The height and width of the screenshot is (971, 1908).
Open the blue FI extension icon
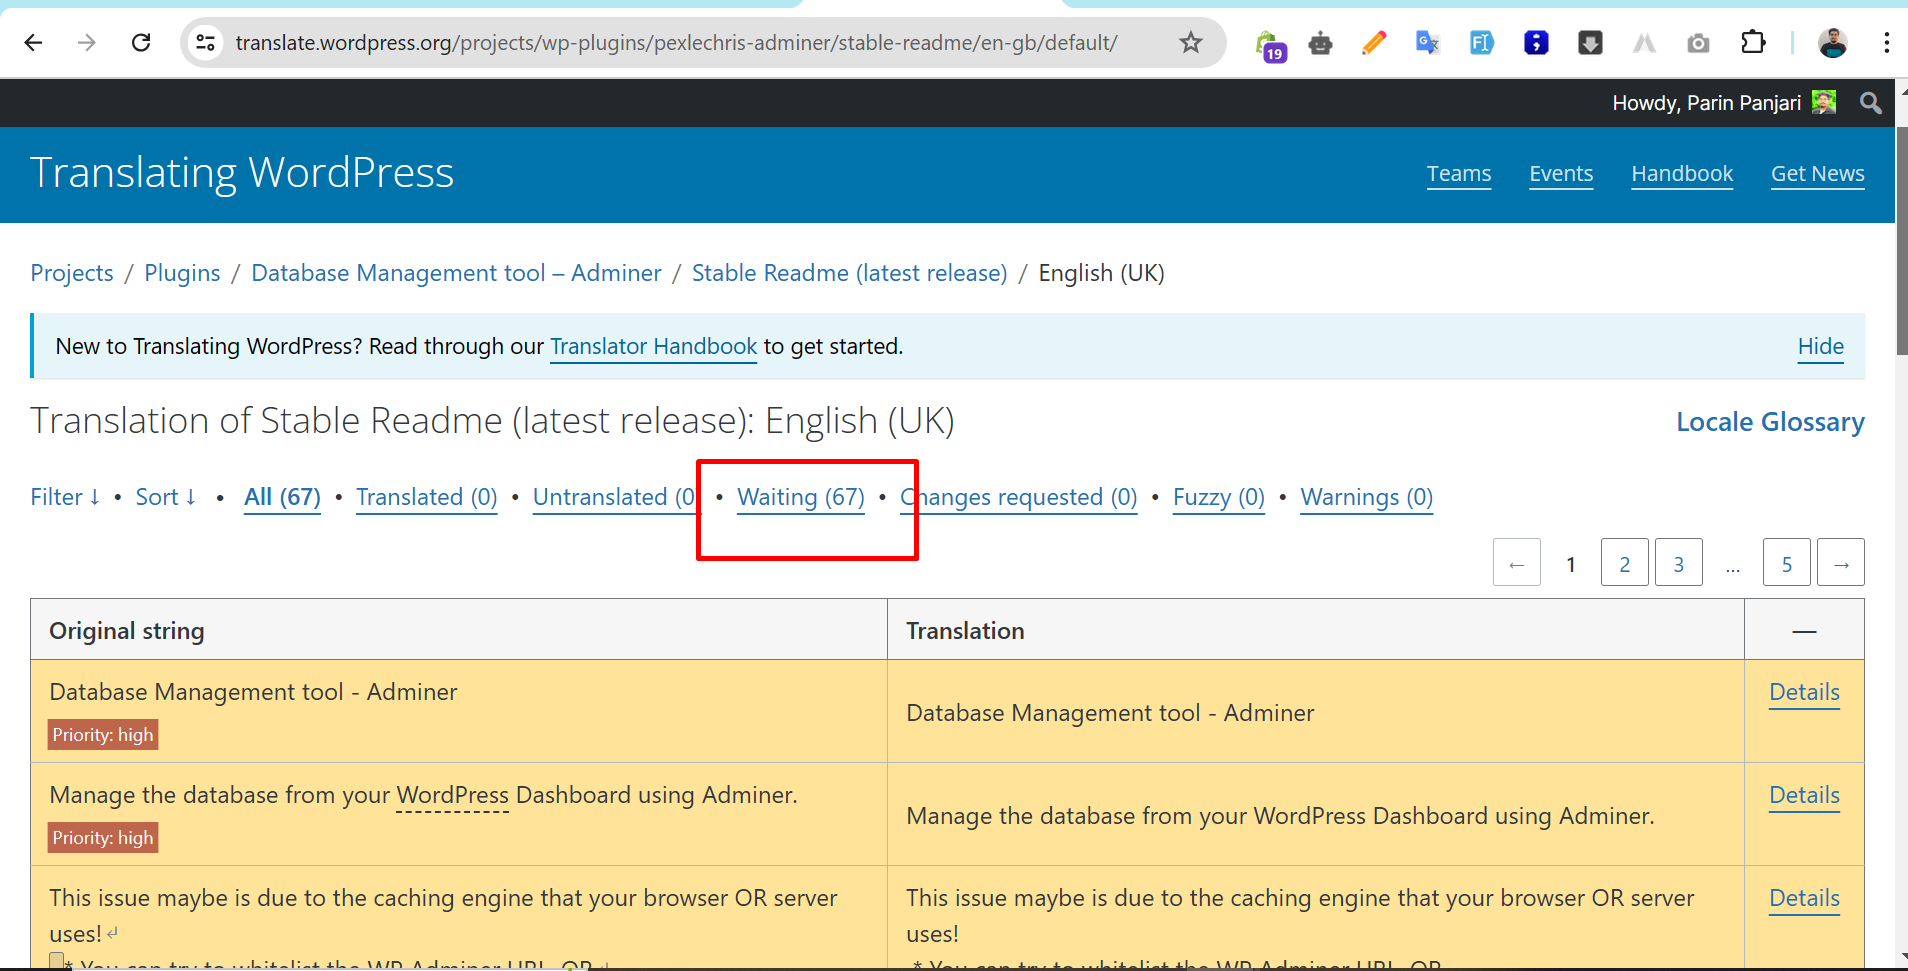click(x=1481, y=43)
